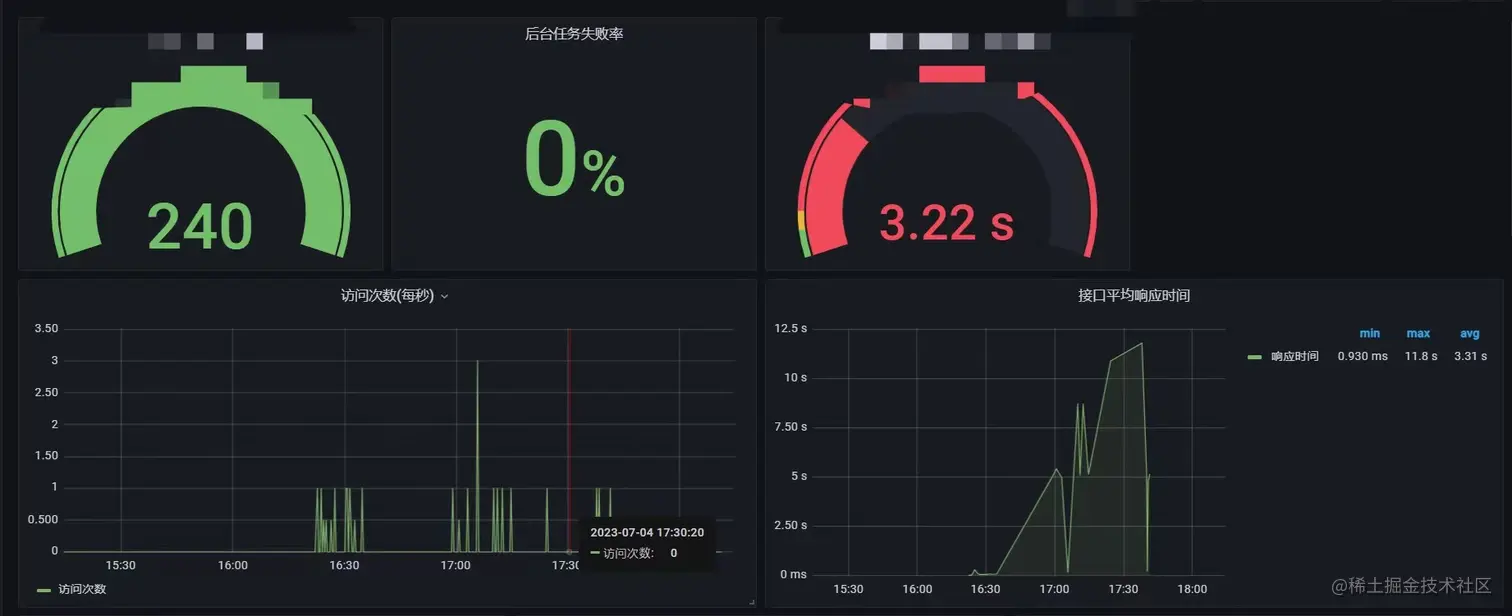Click 17:00 x-axis label on 接口平均响应时间 chart
Image resolution: width=1512 pixels, height=616 pixels.
pos(1054,589)
